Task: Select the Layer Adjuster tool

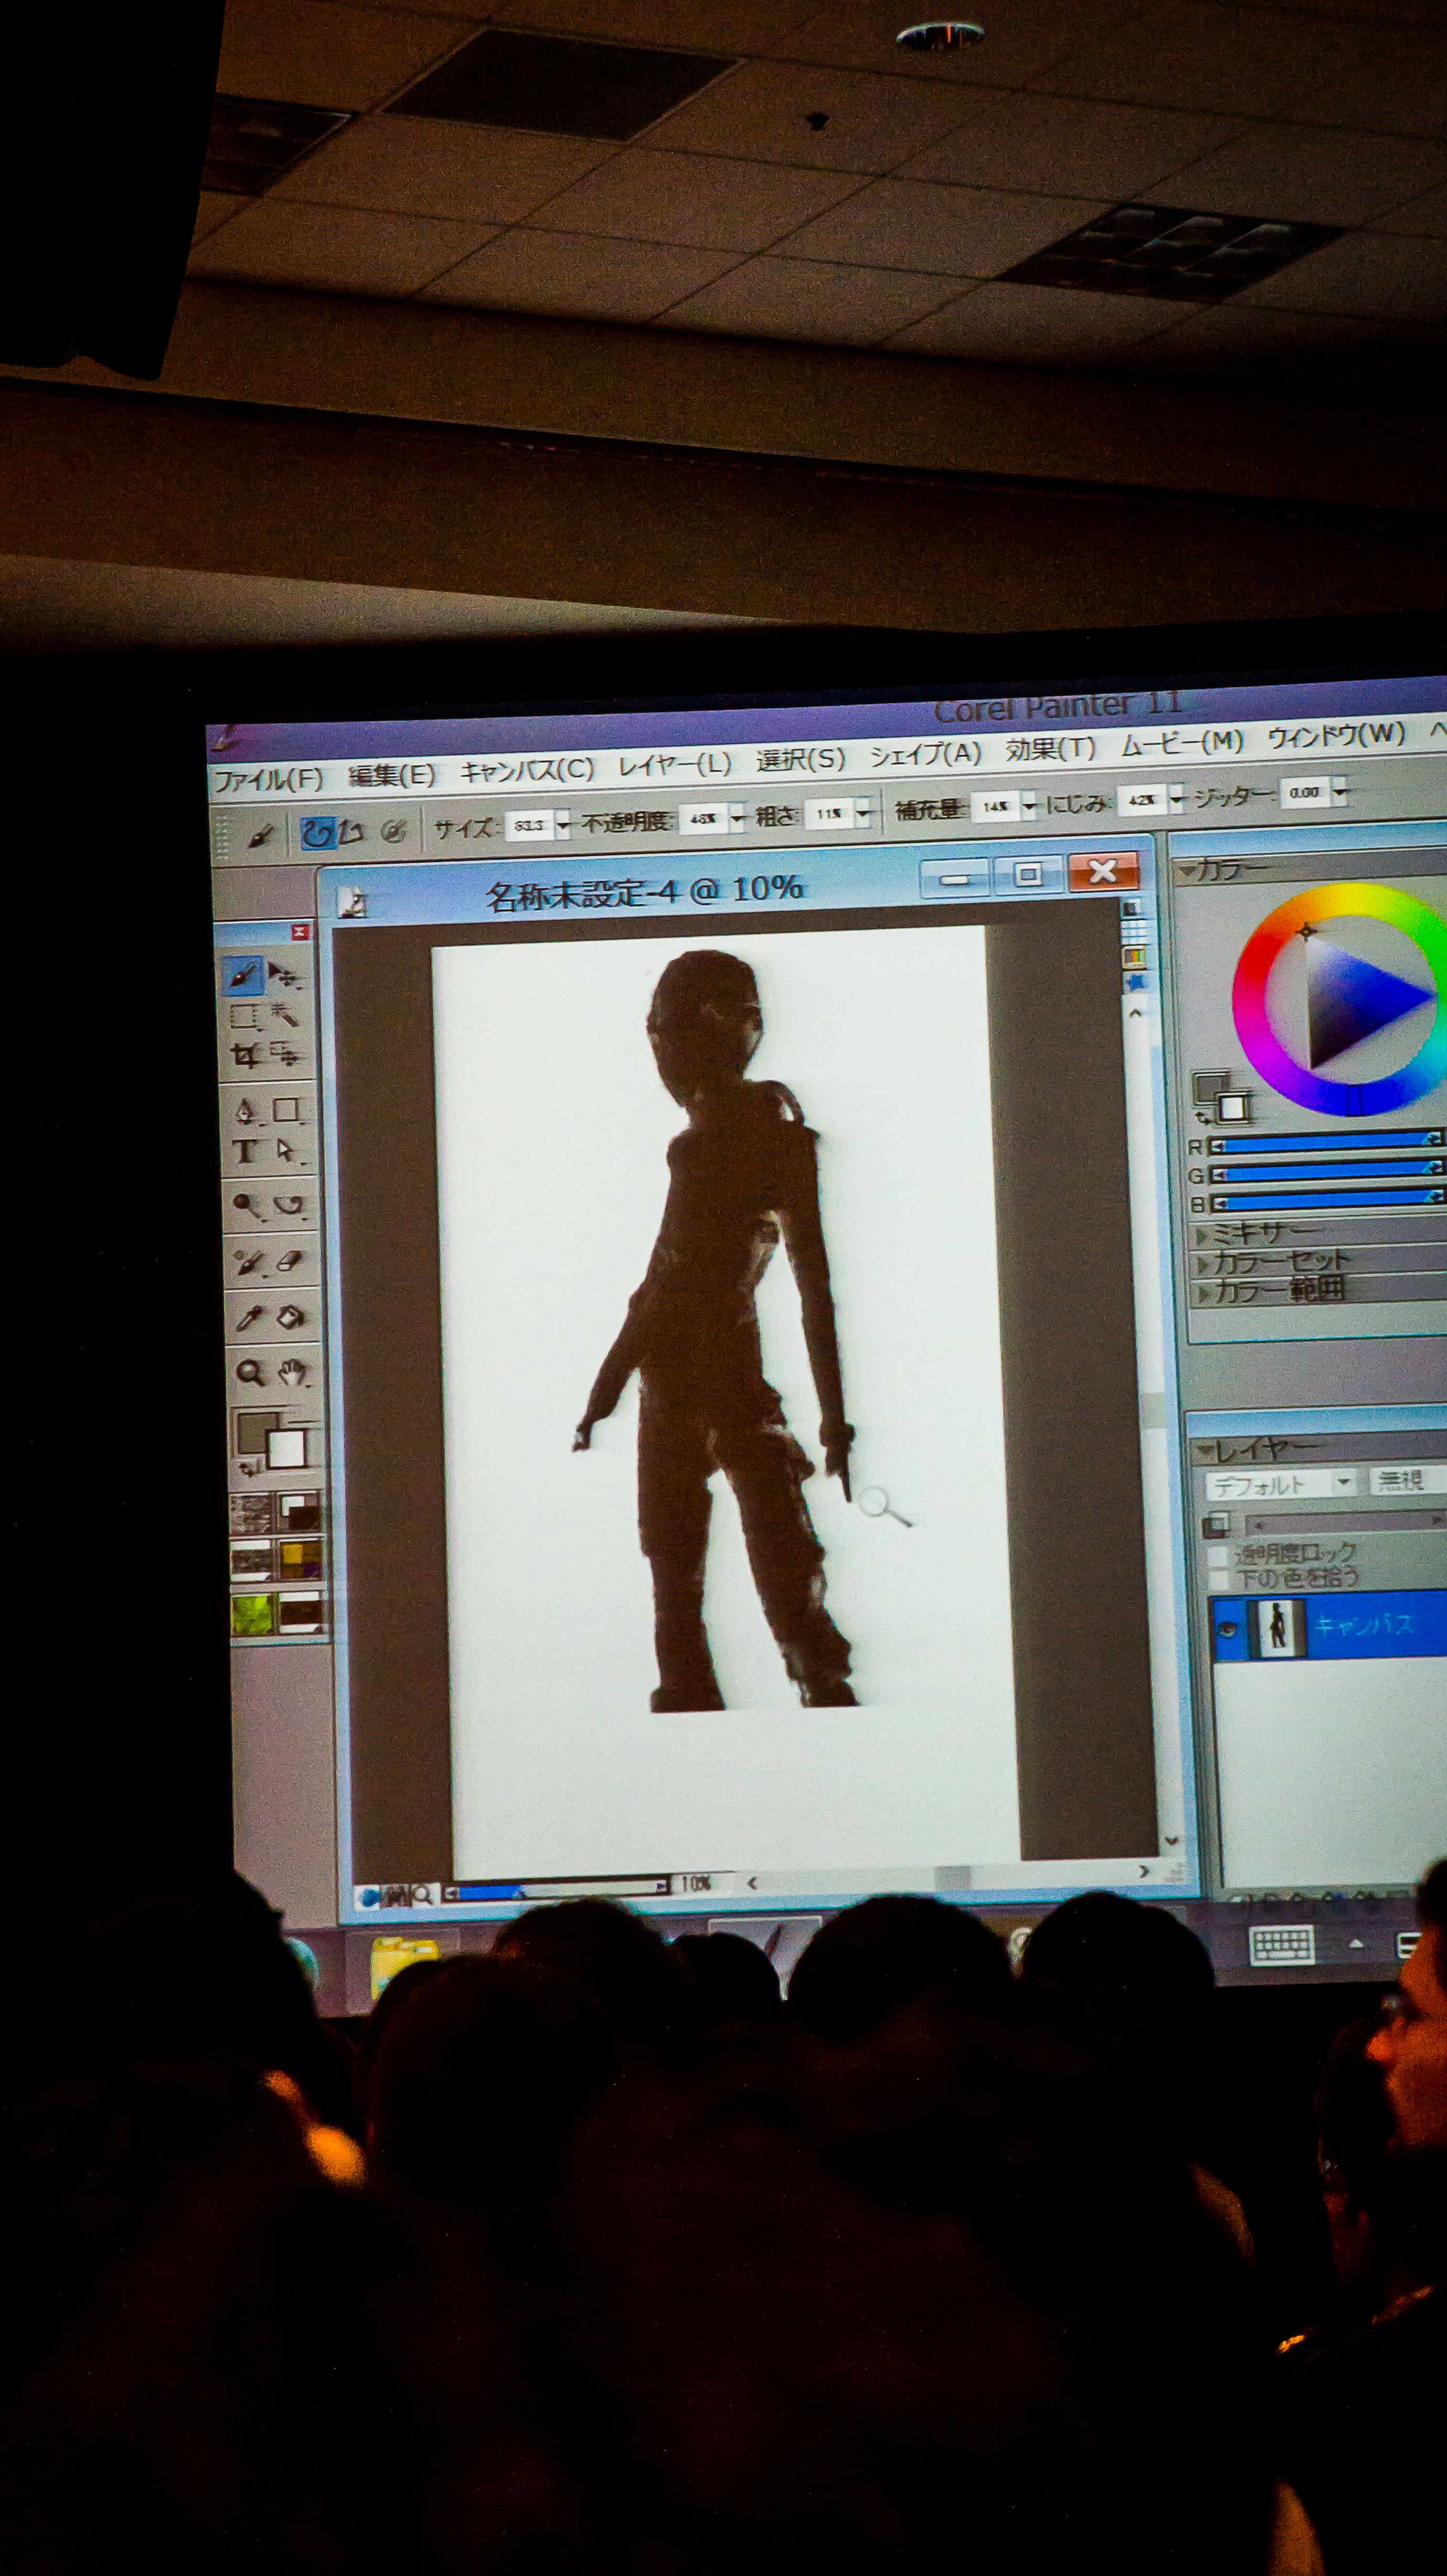Action: pos(286,977)
